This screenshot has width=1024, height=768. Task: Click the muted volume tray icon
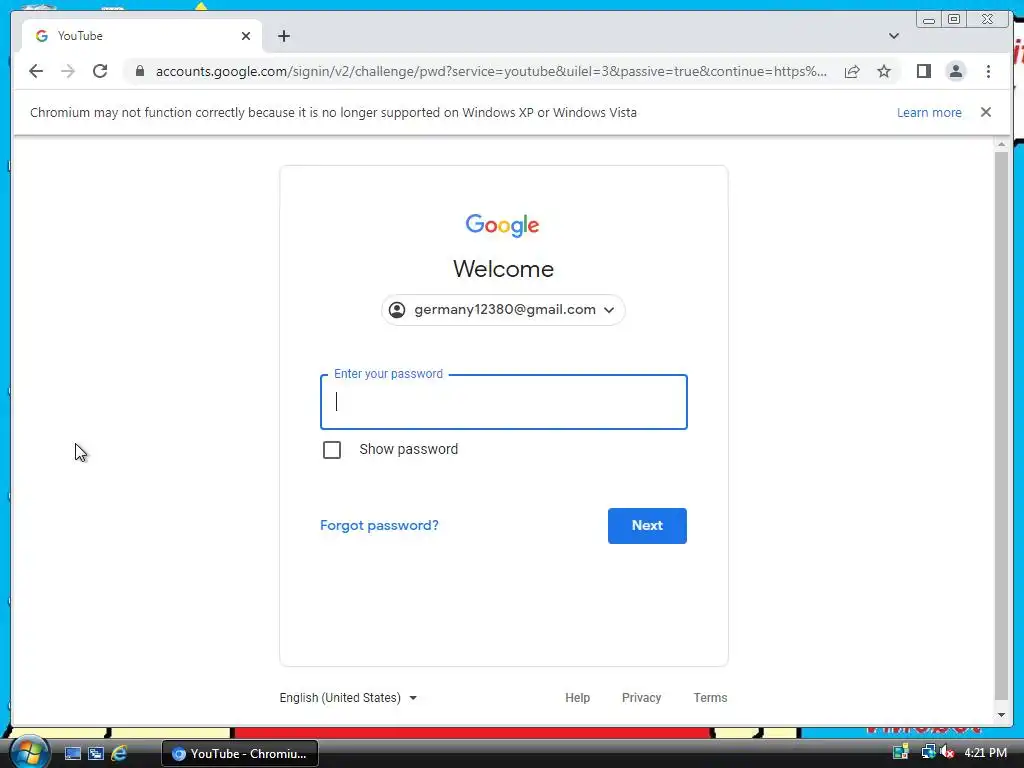click(x=947, y=752)
